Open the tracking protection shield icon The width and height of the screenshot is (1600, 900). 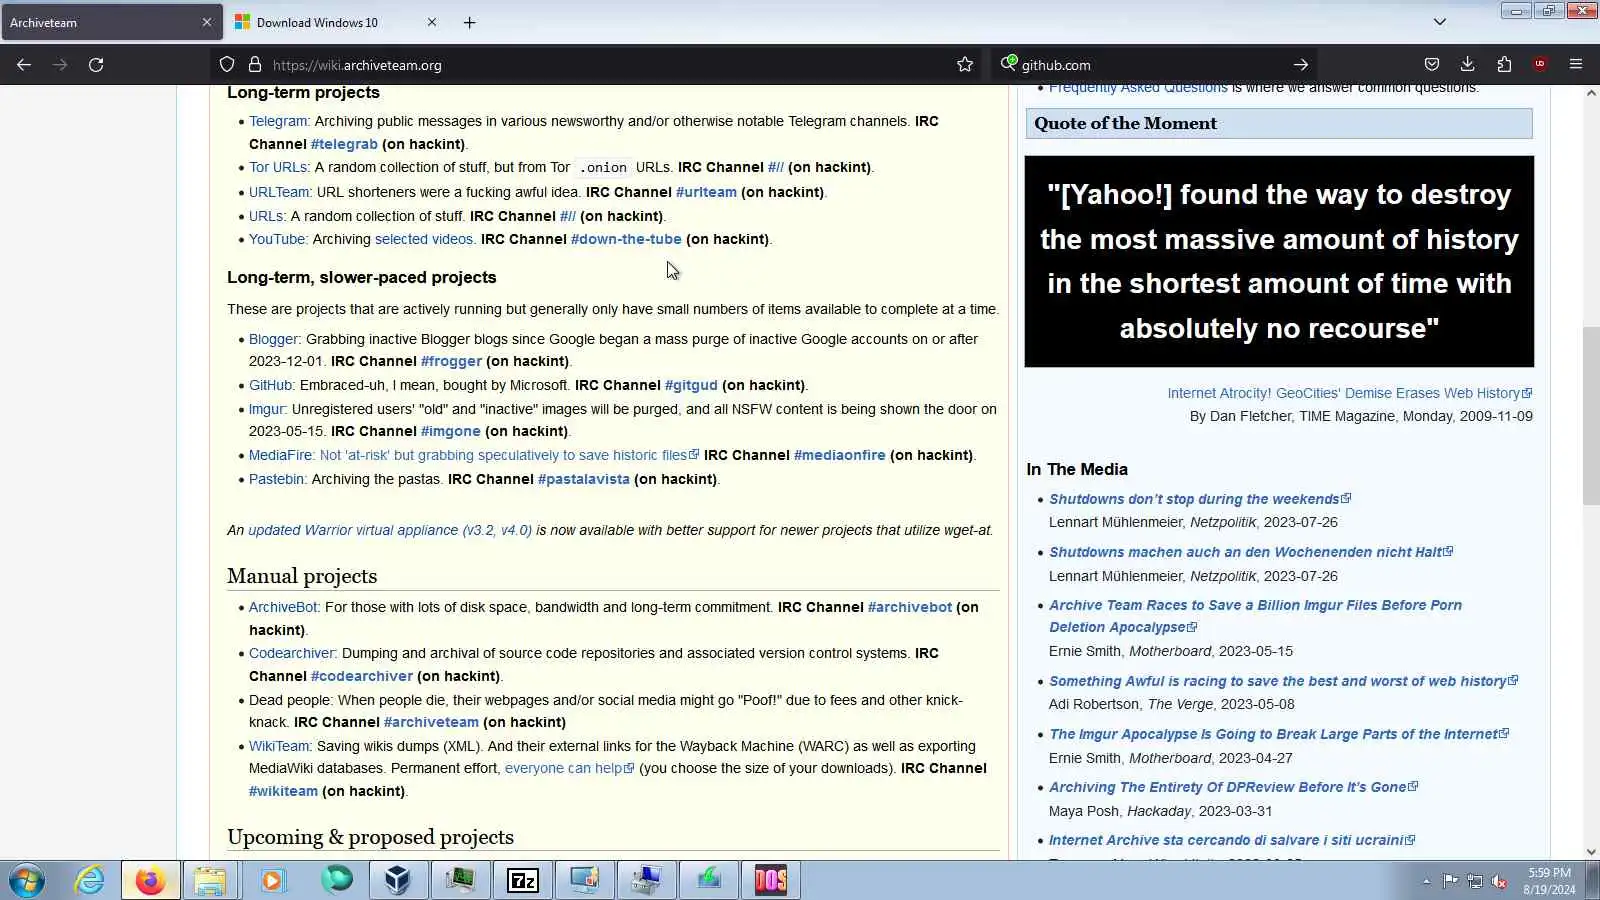pyautogui.click(x=227, y=65)
